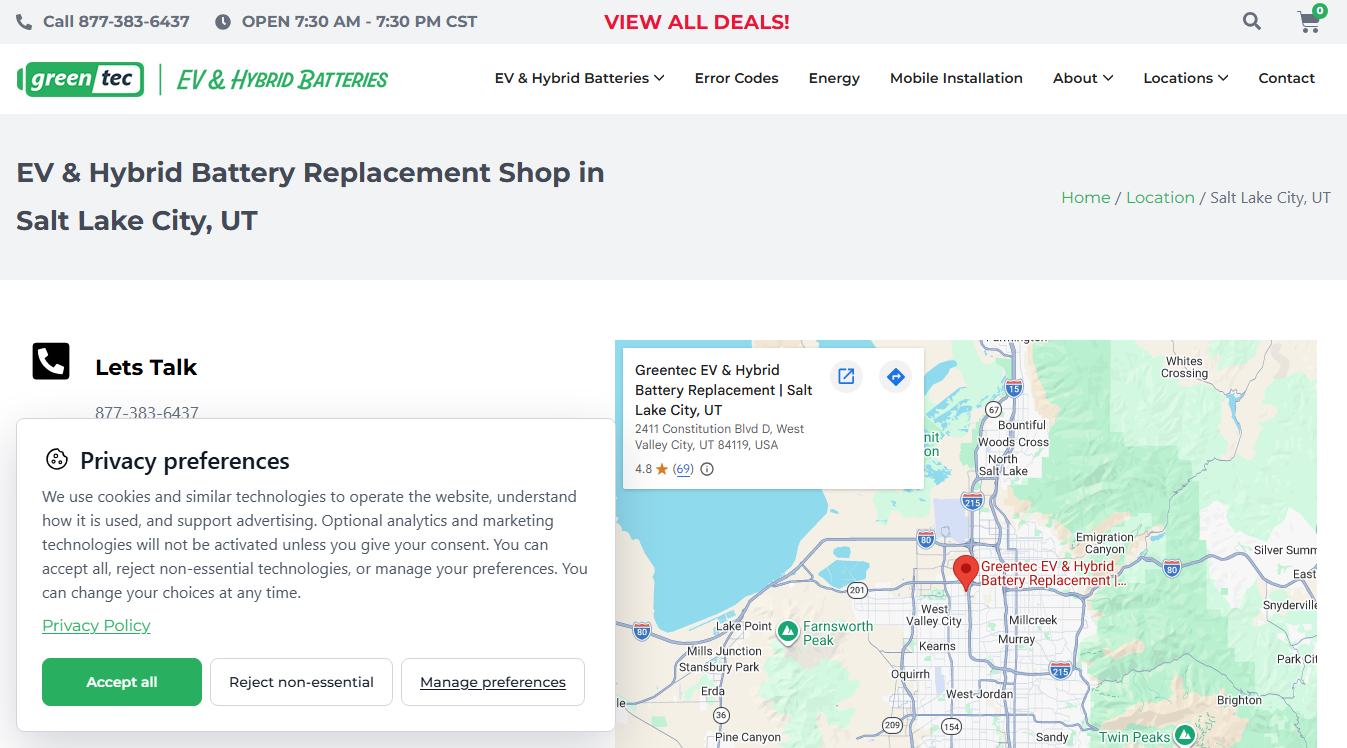Click the orange rating star

(662, 469)
